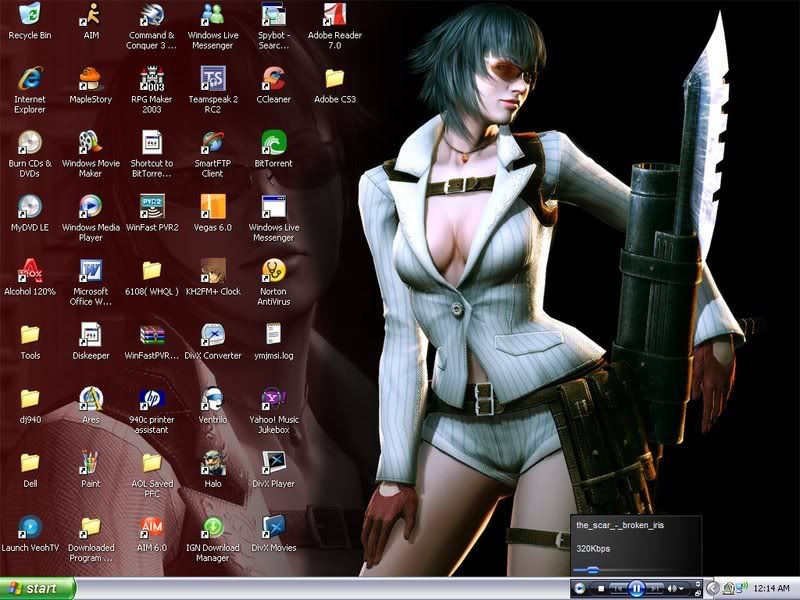Click the wireless network tray icon
This screenshot has width=800, height=600.
[x=740, y=588]
